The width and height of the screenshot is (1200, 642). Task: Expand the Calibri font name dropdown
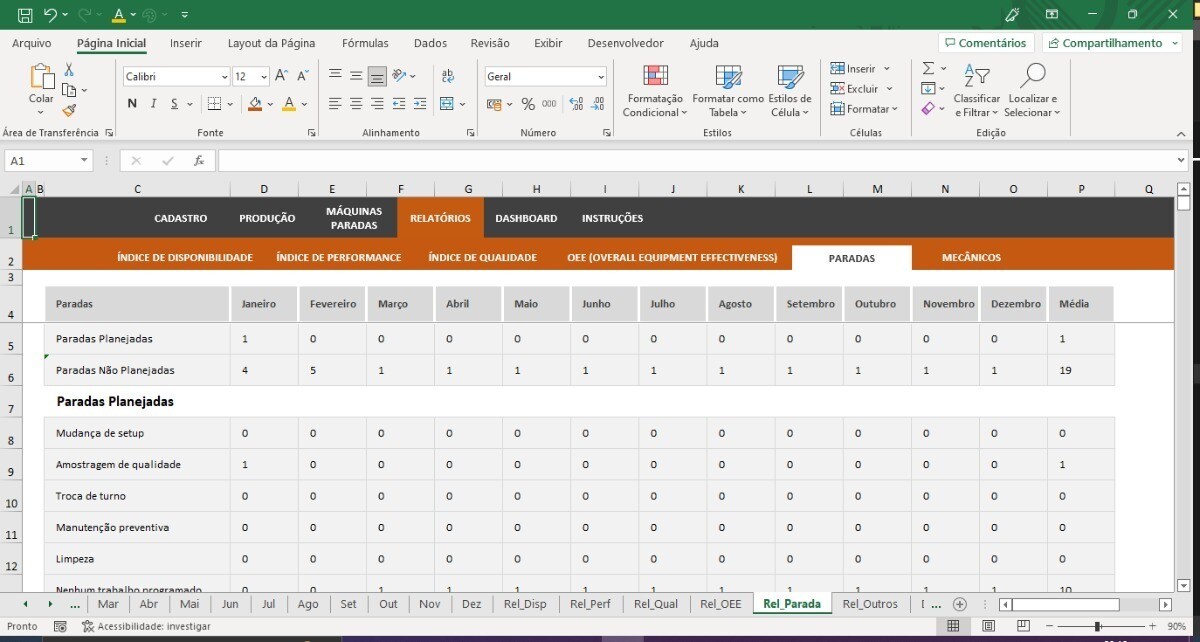[224, 77]
